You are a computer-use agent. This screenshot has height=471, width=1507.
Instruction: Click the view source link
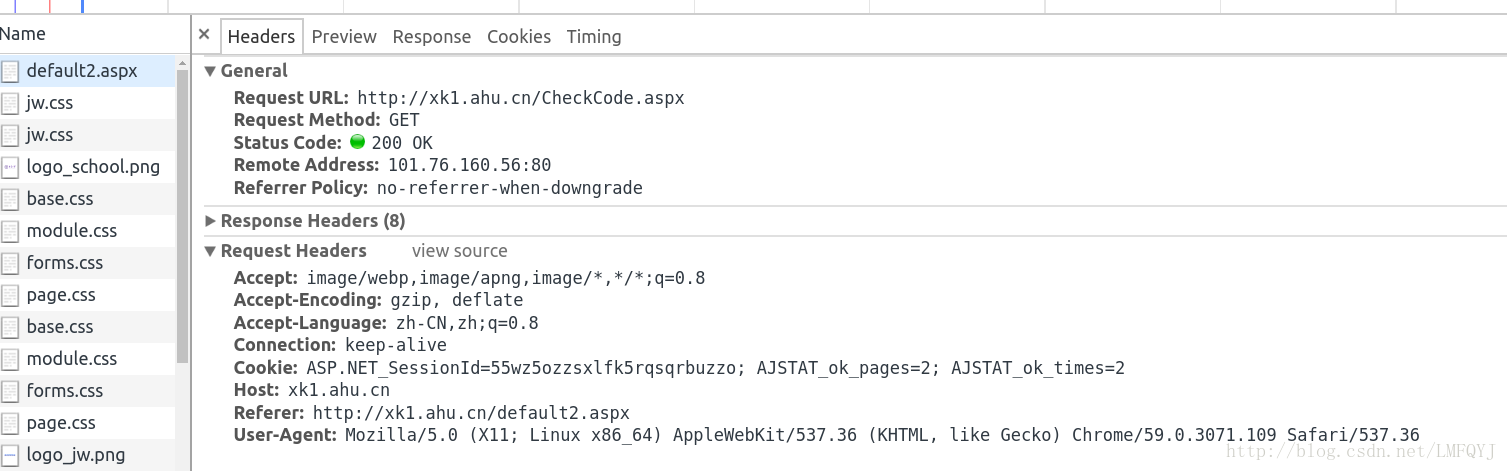tap(460, 251)
